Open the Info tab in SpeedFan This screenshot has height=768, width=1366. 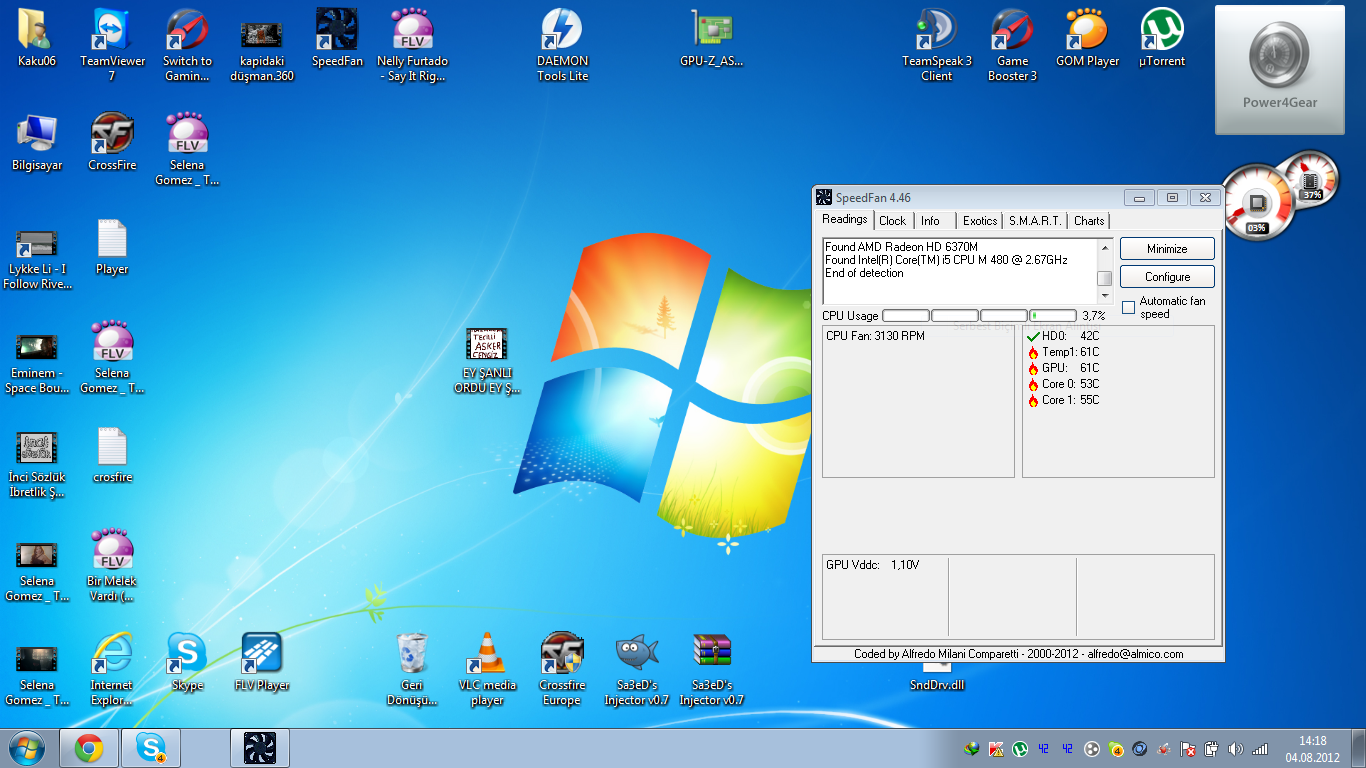tap(931, 221)
